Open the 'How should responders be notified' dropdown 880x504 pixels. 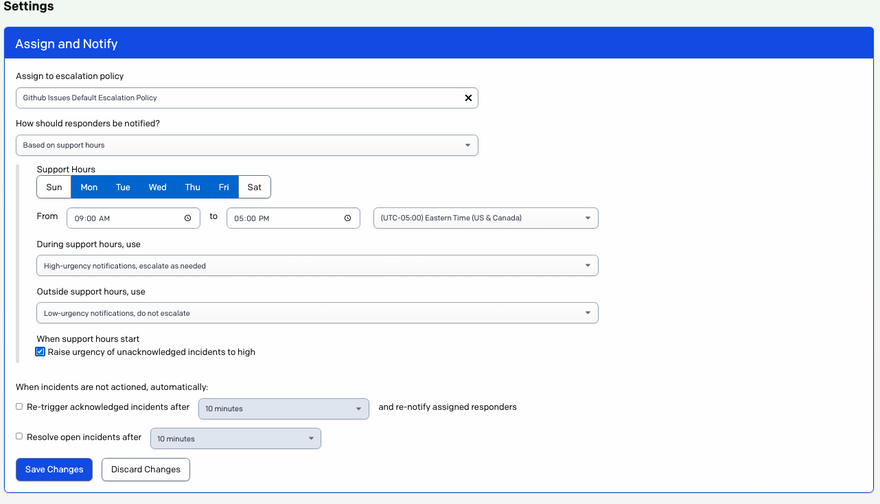pyautogui.click(x=247, y=145)
